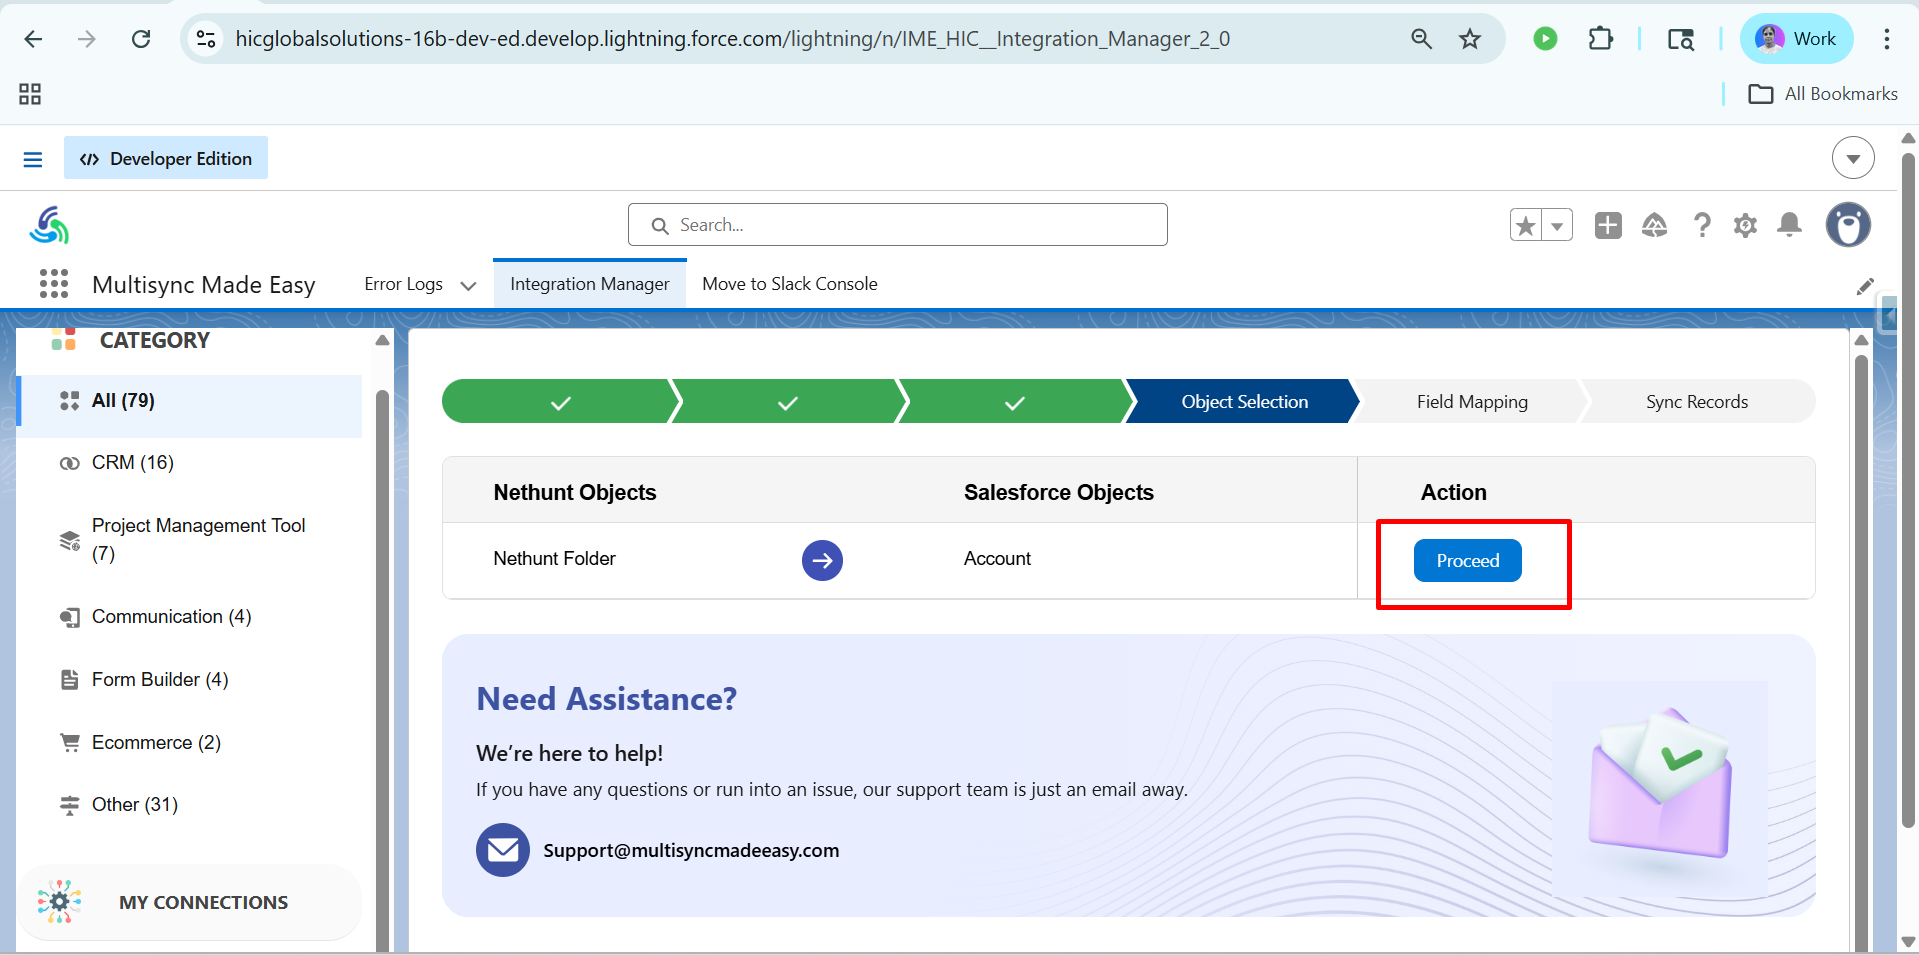Open the tab groups grid icon

coord(30,94)
